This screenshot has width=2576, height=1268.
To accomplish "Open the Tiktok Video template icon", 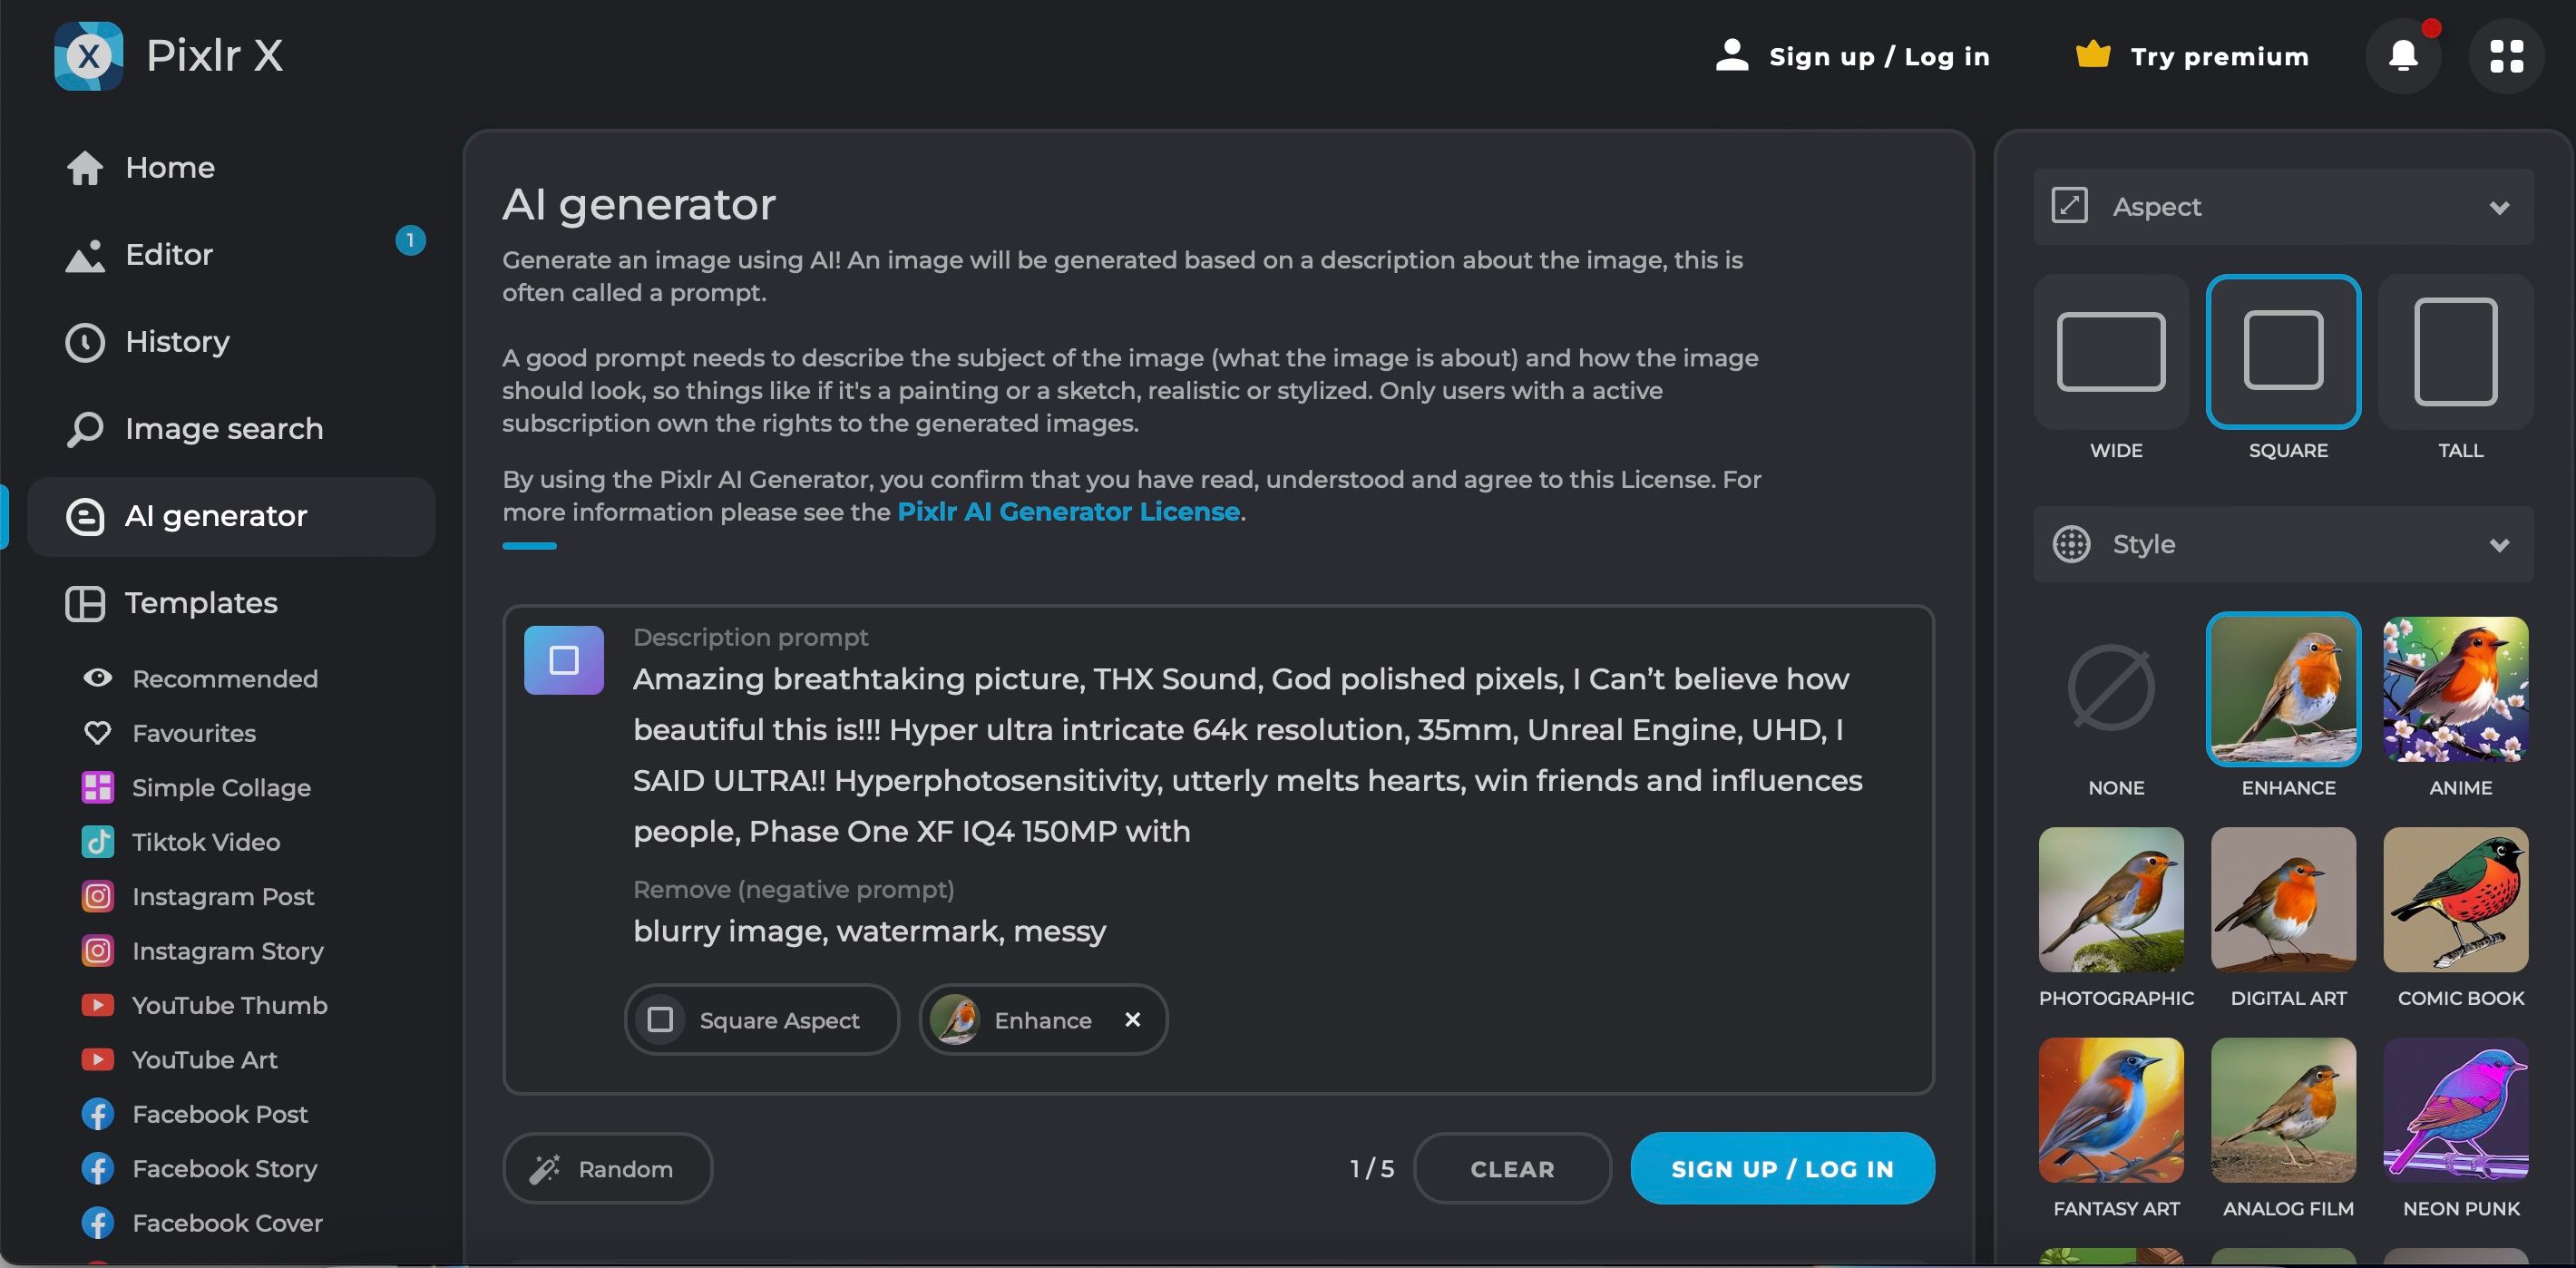I will pos(98,842).
